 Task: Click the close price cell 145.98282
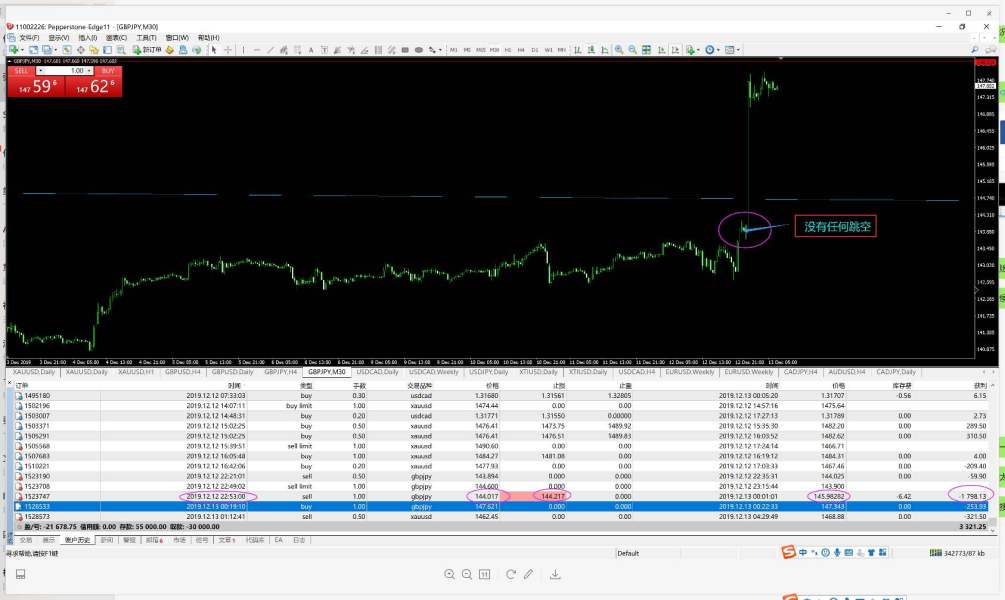pyautogui.click(x=829, y=496)
